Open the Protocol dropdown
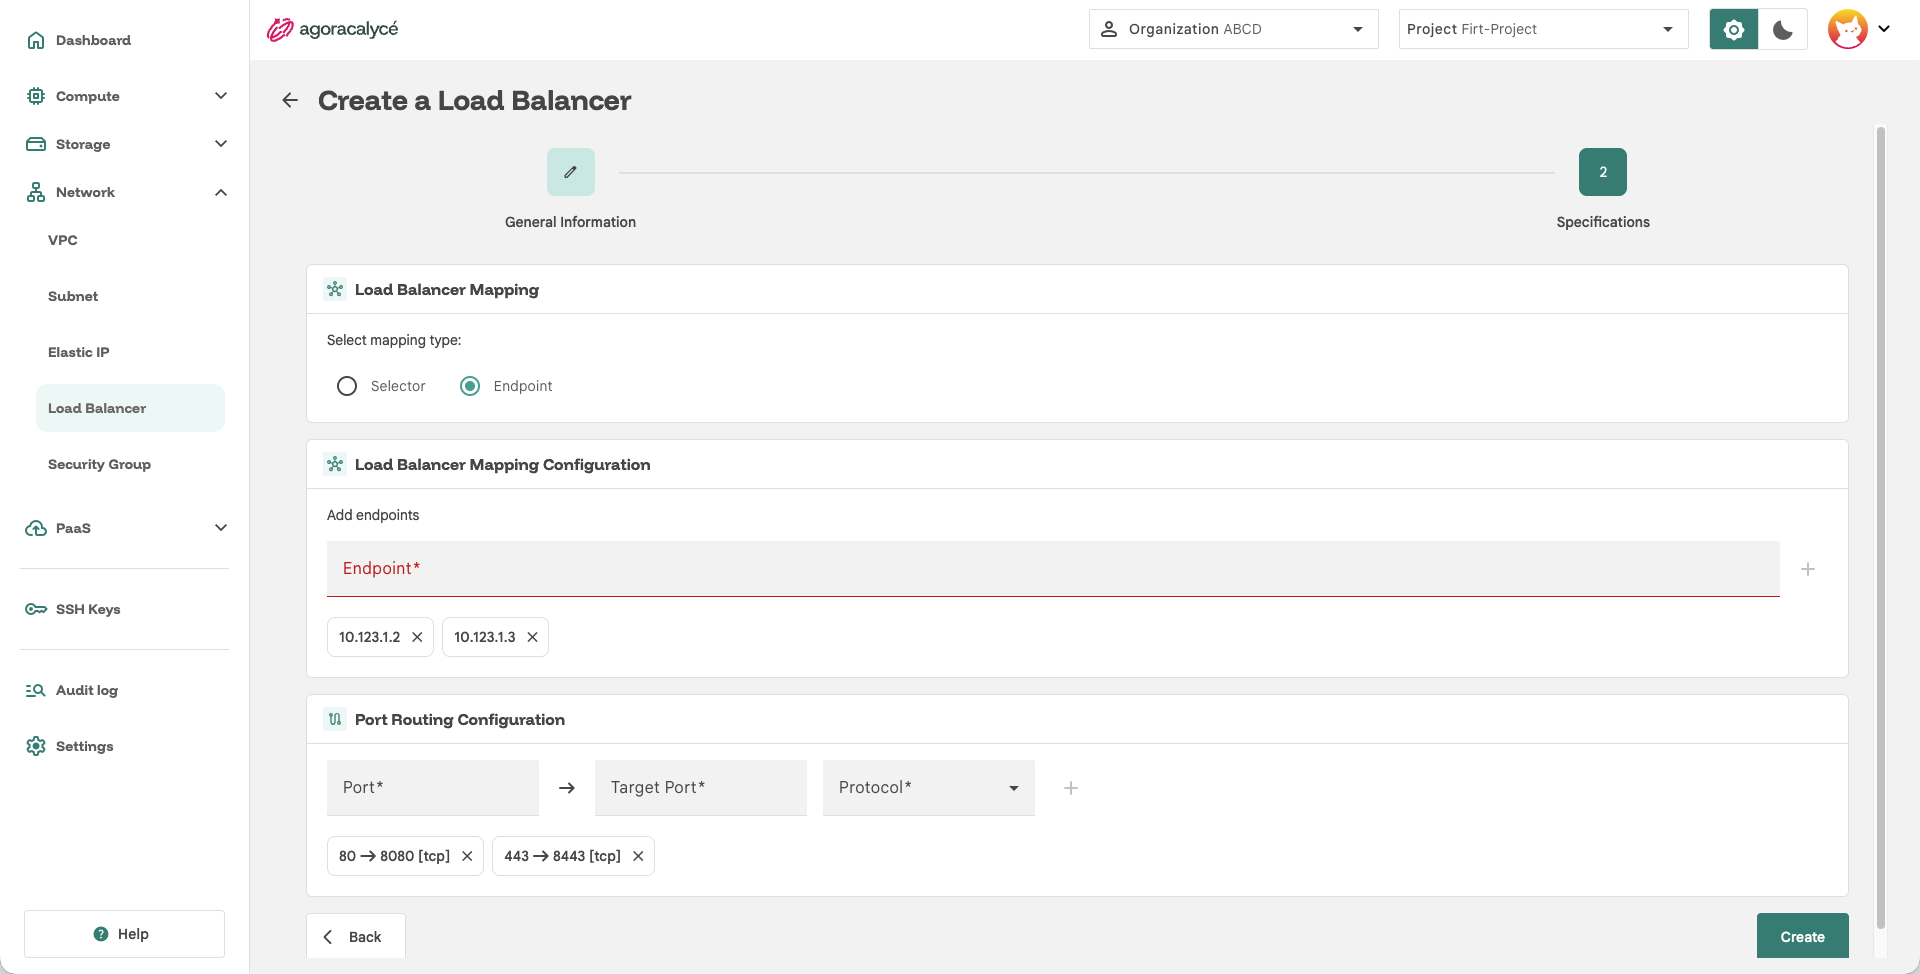 (929, 788)
